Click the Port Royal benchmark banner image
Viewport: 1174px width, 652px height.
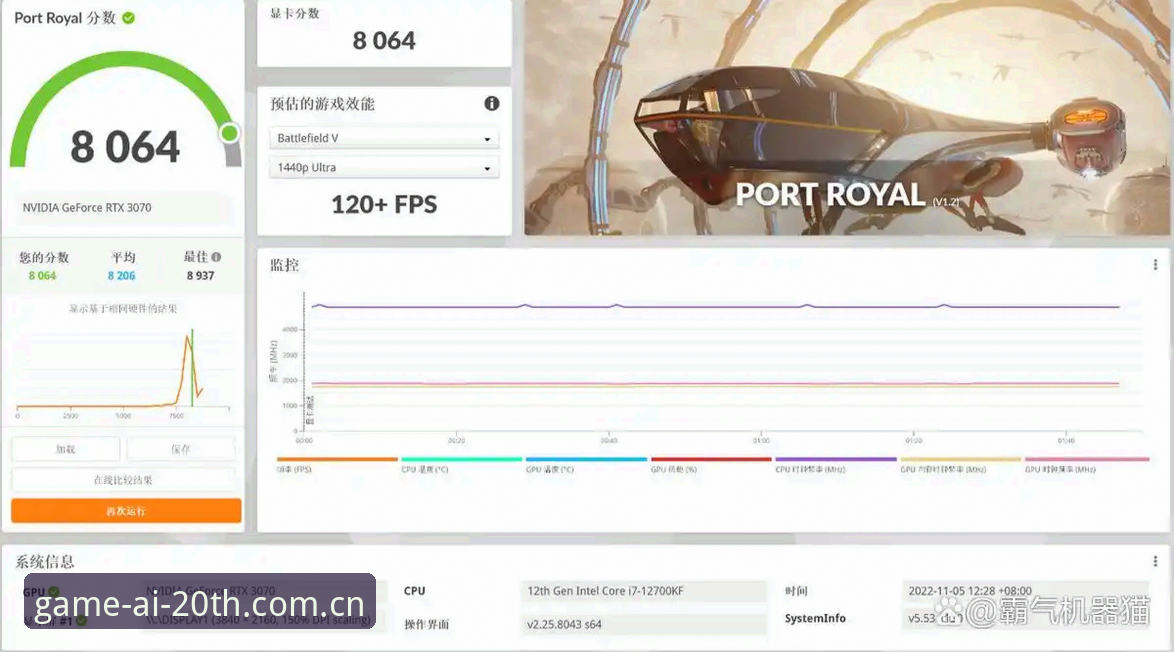click(847, 118)
